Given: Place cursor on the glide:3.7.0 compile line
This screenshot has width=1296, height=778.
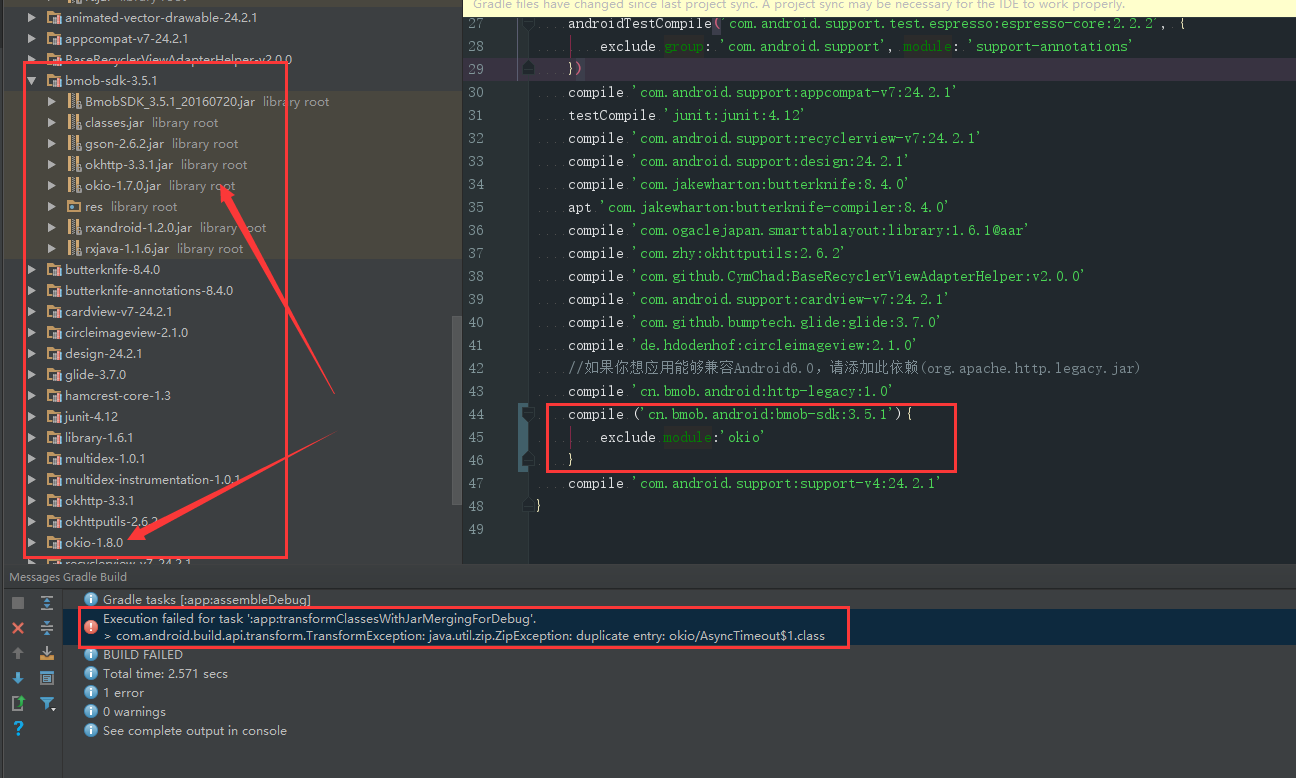Looking at the screenshot, I should point(754,322).
